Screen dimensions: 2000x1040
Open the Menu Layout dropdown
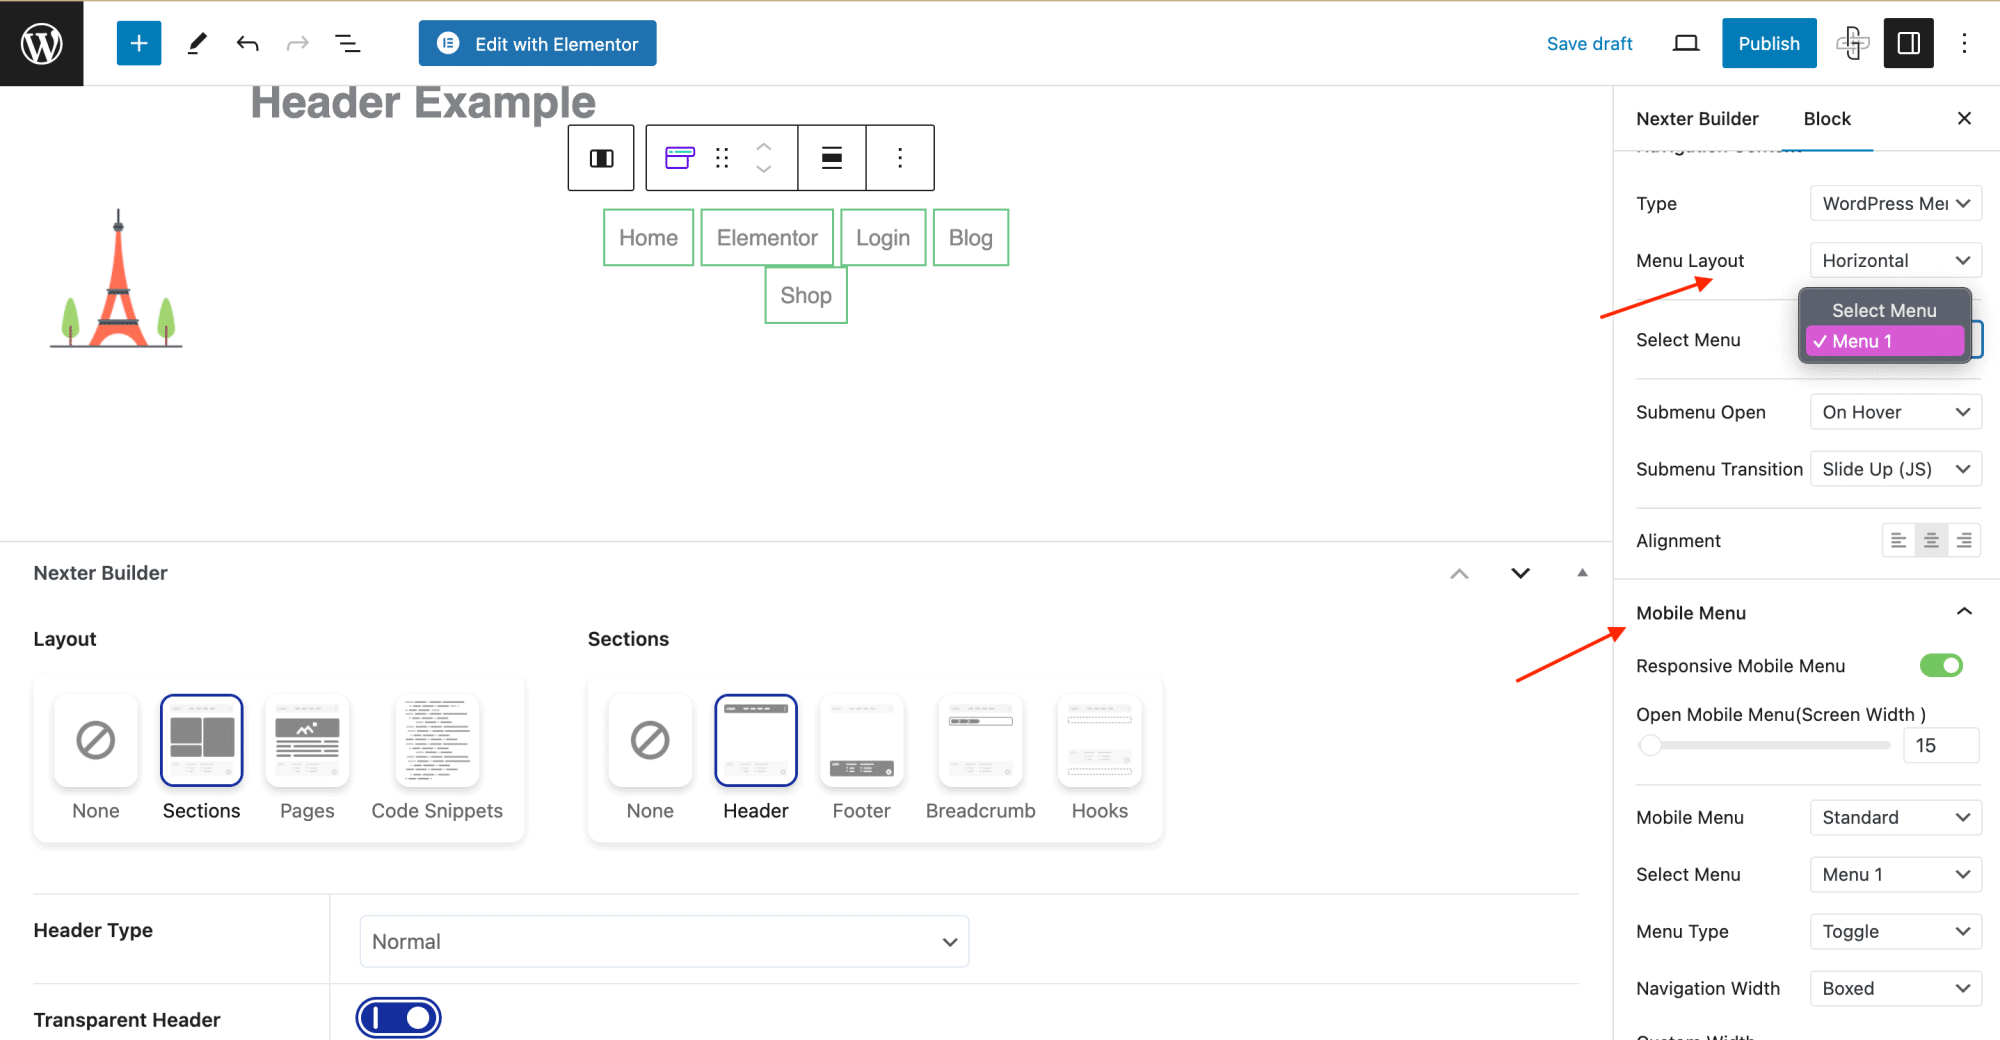click(1895, 261)
